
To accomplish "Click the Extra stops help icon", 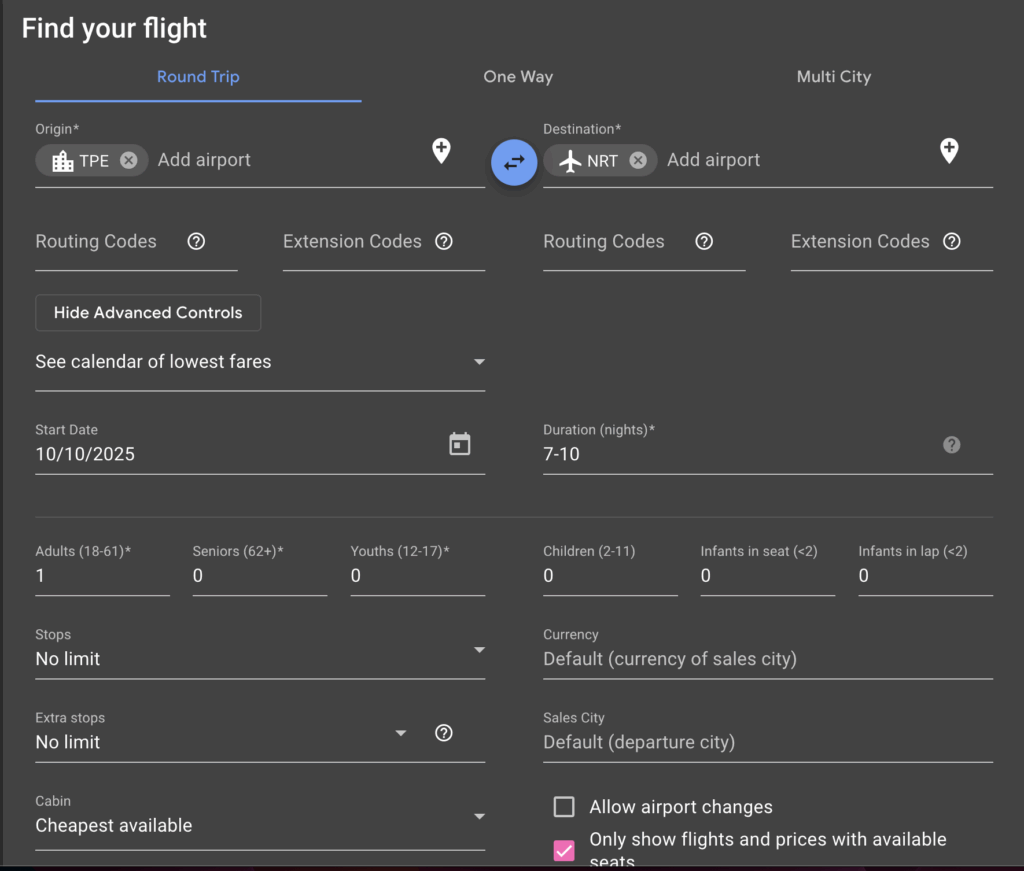I will click(444, 733).
